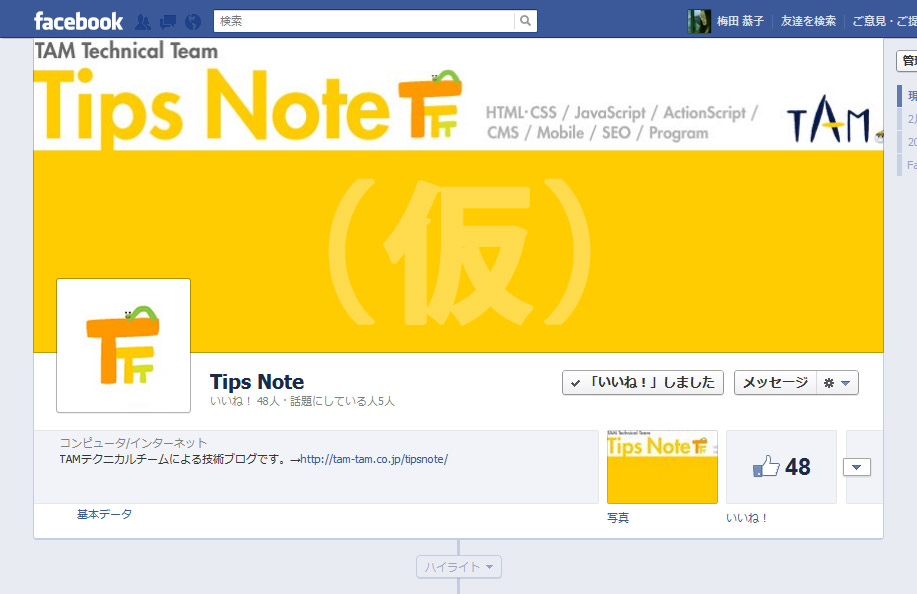
Task: Click the いいね！ label link
Action: (x=746, y=518)
